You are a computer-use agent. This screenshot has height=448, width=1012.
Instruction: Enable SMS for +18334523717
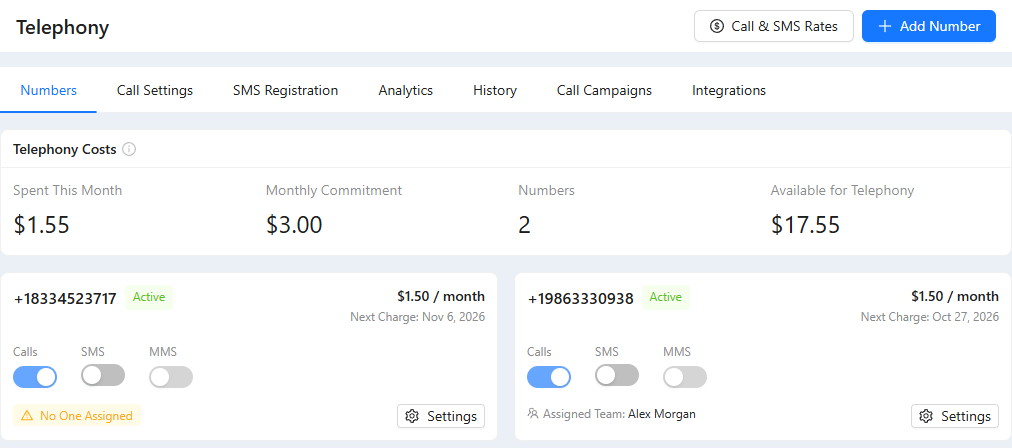point(103,375)
